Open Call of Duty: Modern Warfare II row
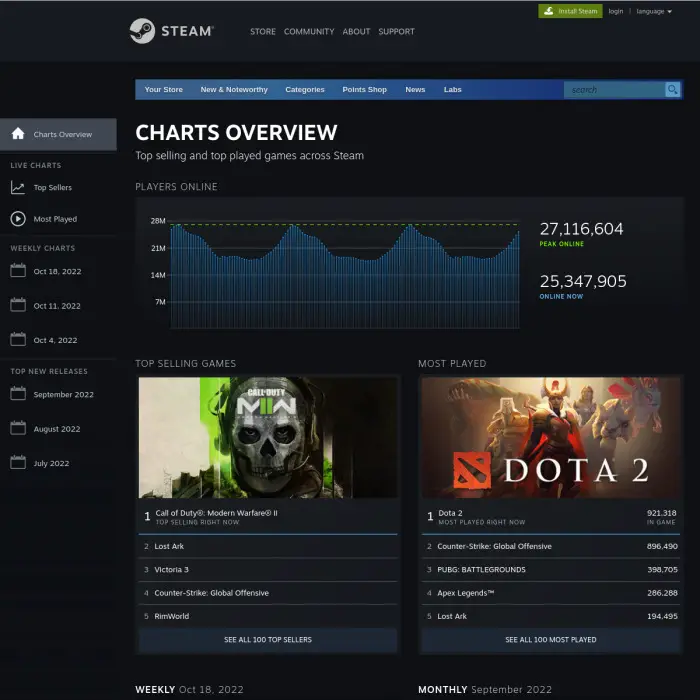The image size is (700, 700). (268, 517)
